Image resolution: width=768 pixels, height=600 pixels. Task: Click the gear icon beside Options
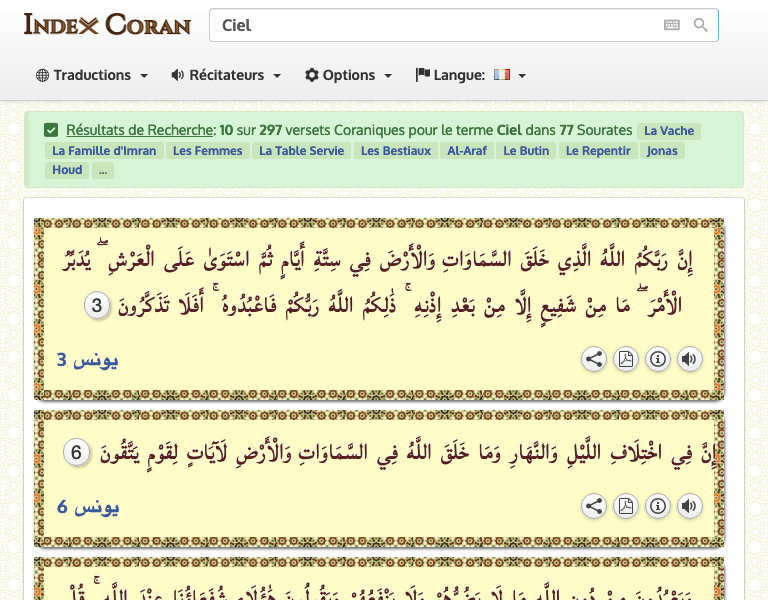312,75
